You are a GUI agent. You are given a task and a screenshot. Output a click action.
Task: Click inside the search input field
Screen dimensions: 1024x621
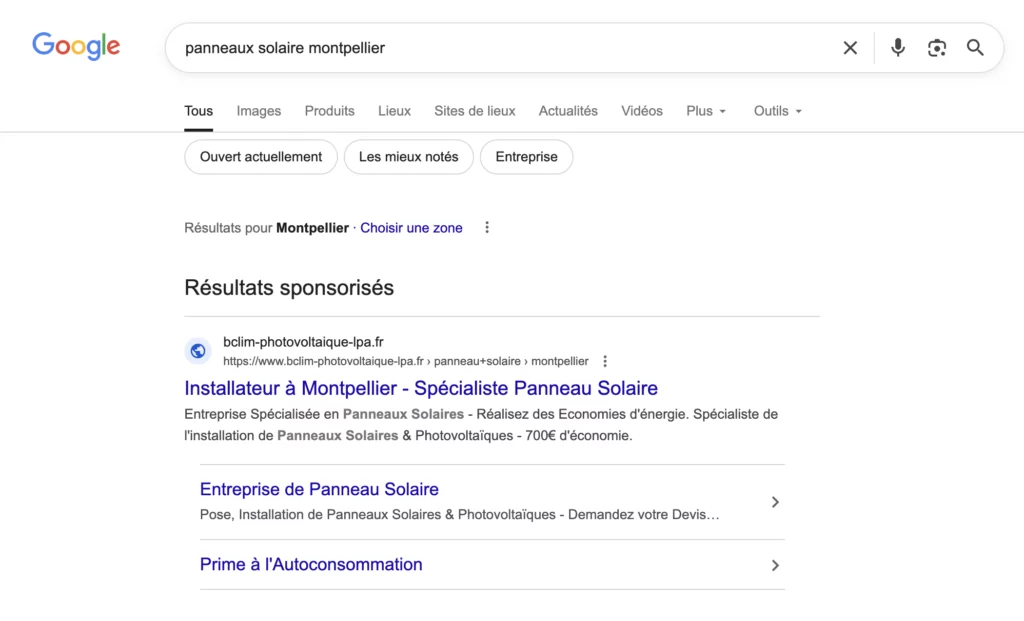450,47
